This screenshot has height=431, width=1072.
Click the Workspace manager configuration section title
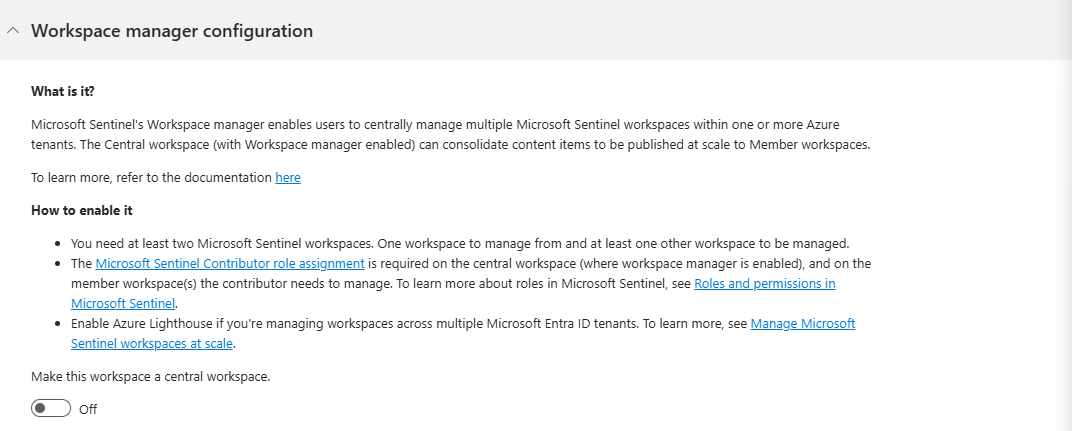tap(172, 31)
